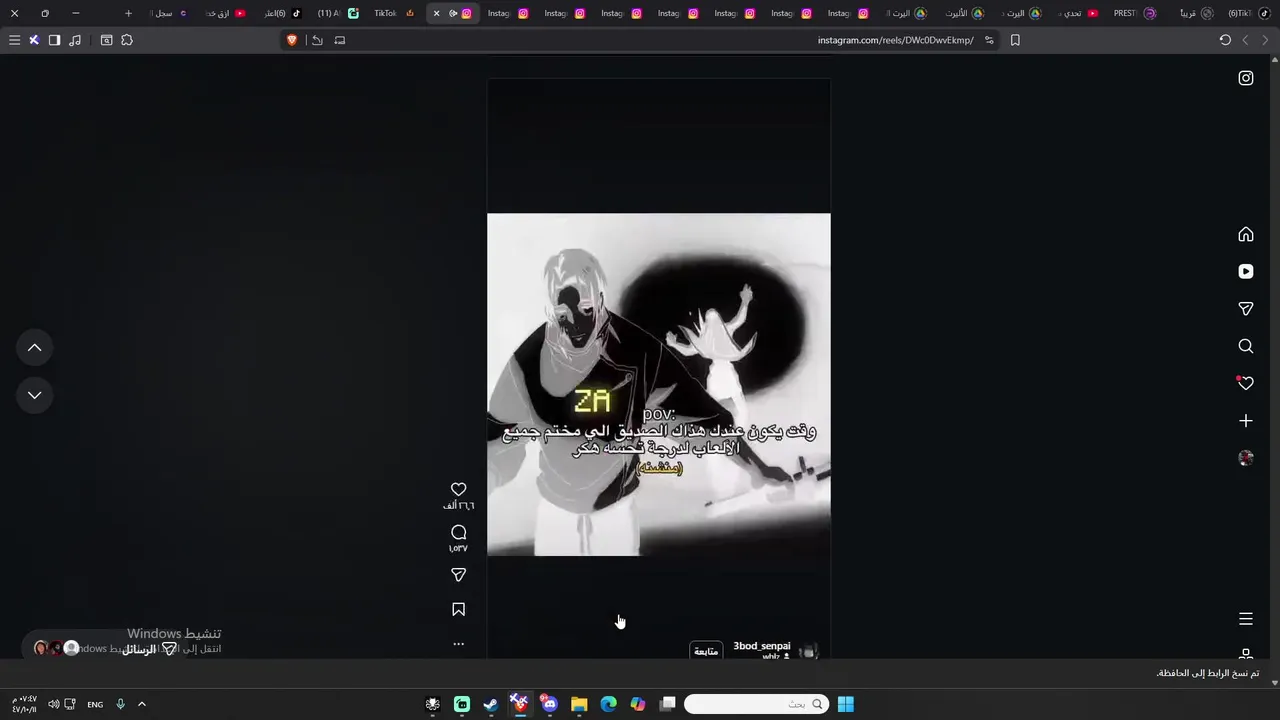Image resolution: width=1280 pixels, height=720 pixels.
Task: Switch input language ENG indicator
Action: point(95,704)
